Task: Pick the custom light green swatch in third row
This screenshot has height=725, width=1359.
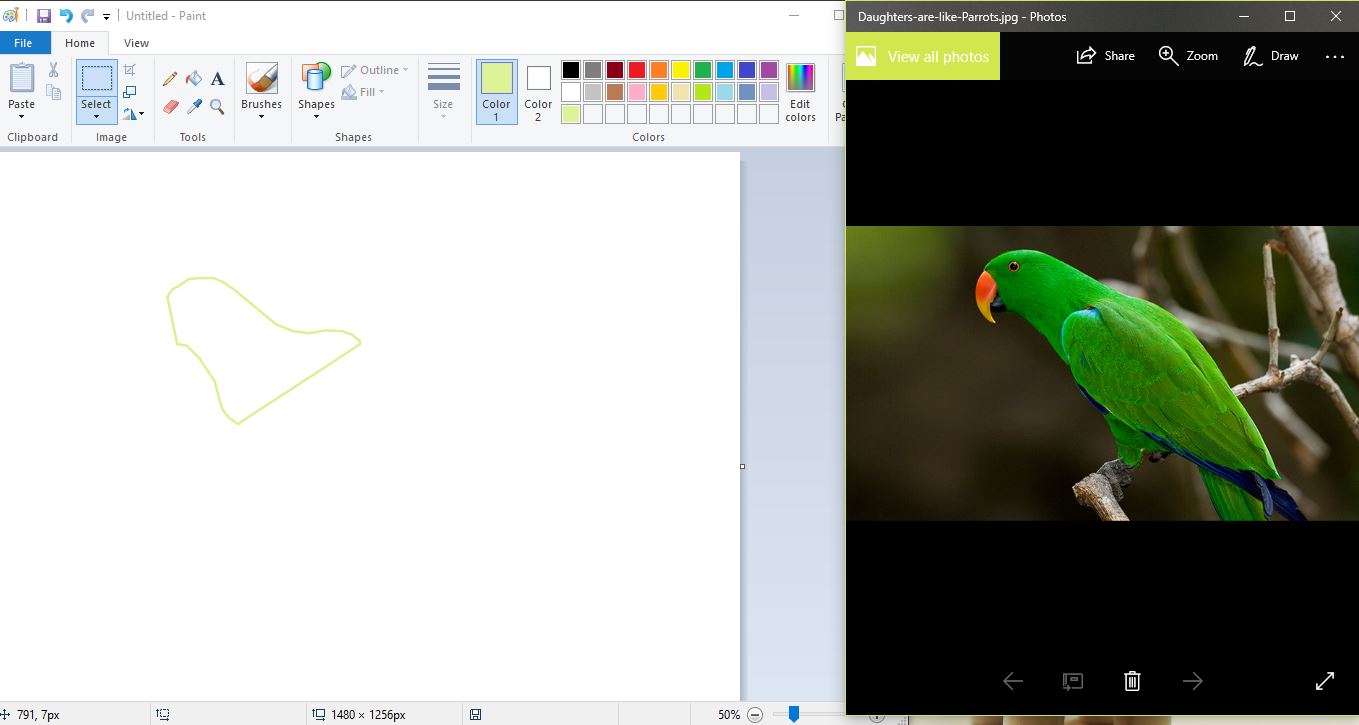Action: [571, 114]
